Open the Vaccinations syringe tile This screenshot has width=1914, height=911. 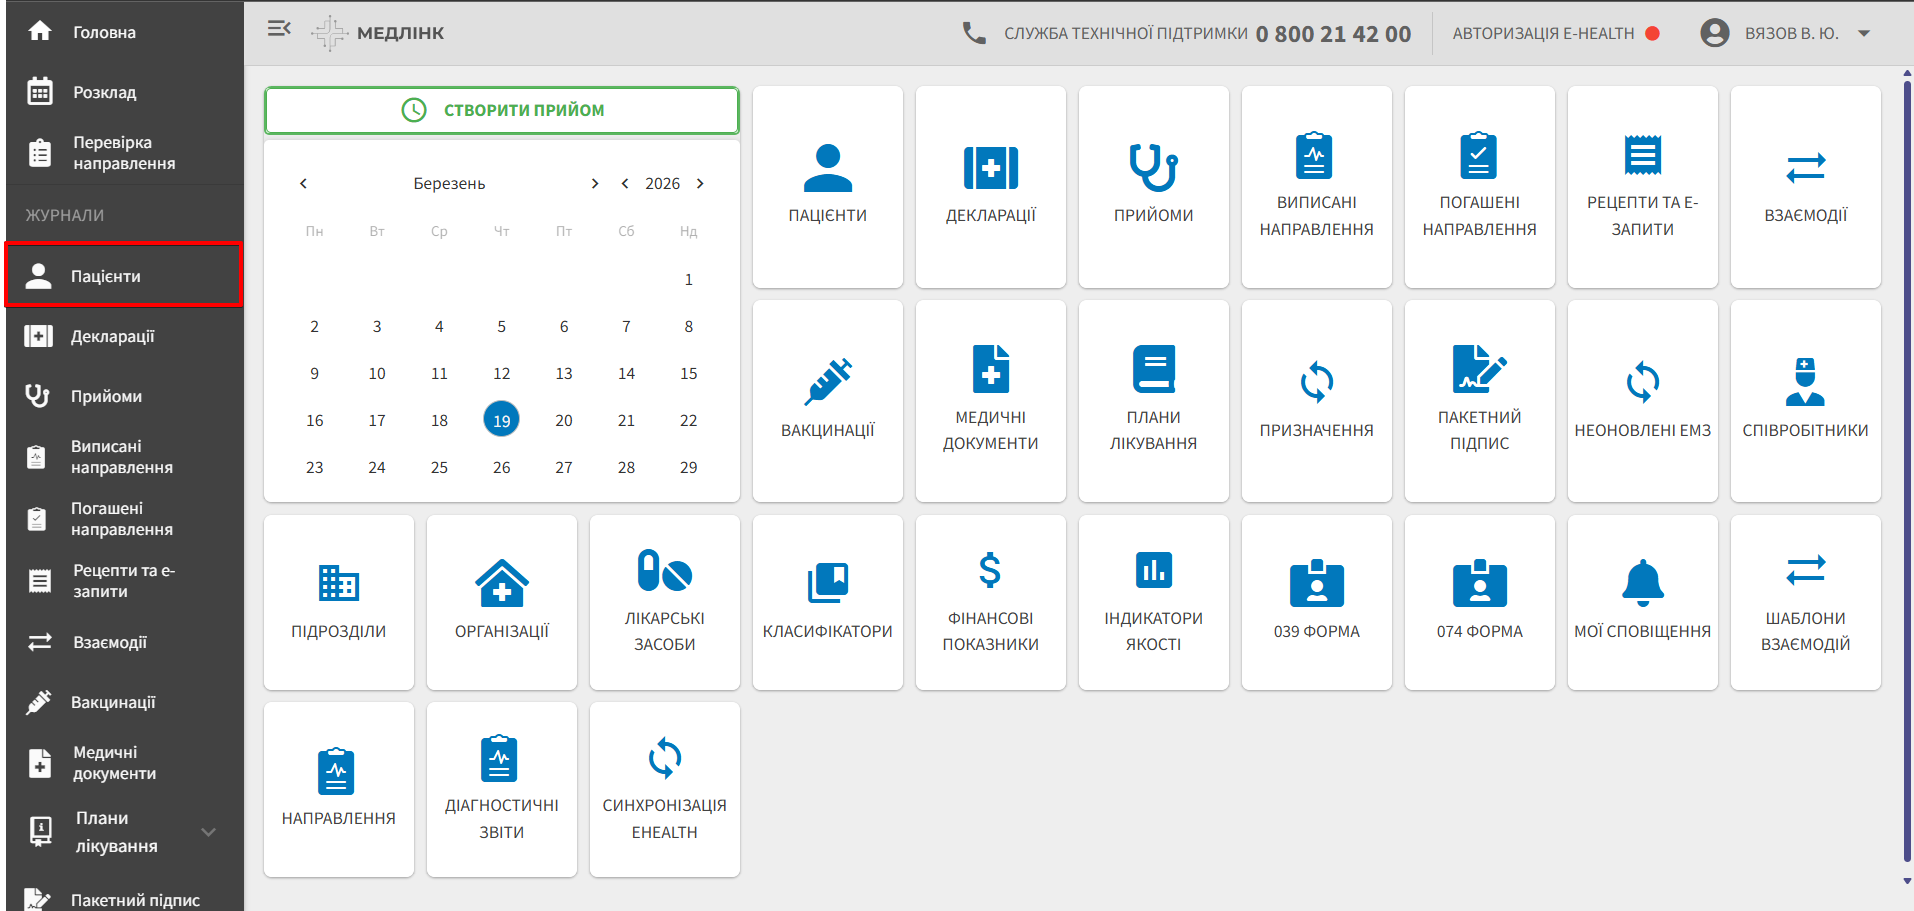(x=827, y=400)
